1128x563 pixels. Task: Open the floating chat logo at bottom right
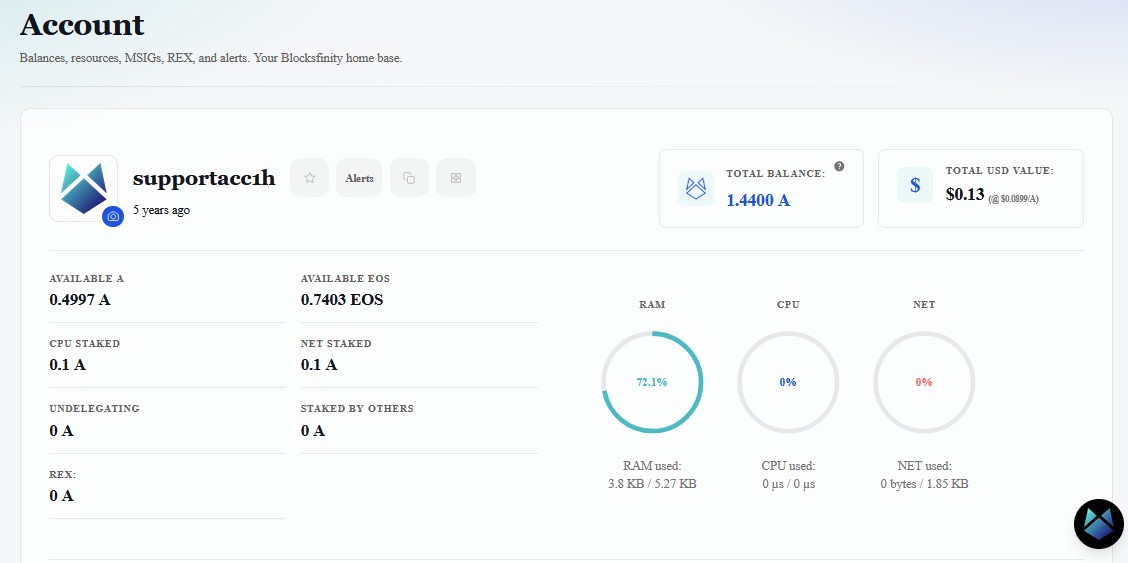1099,523
